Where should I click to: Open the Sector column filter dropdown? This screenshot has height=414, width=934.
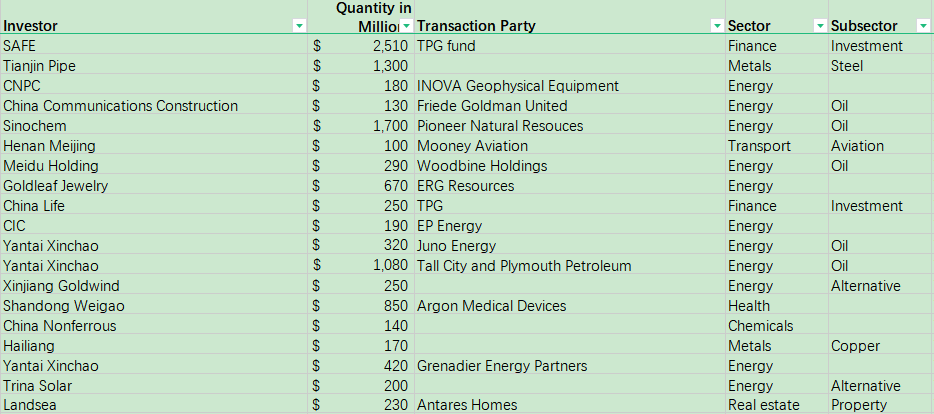tap(820, 26)
